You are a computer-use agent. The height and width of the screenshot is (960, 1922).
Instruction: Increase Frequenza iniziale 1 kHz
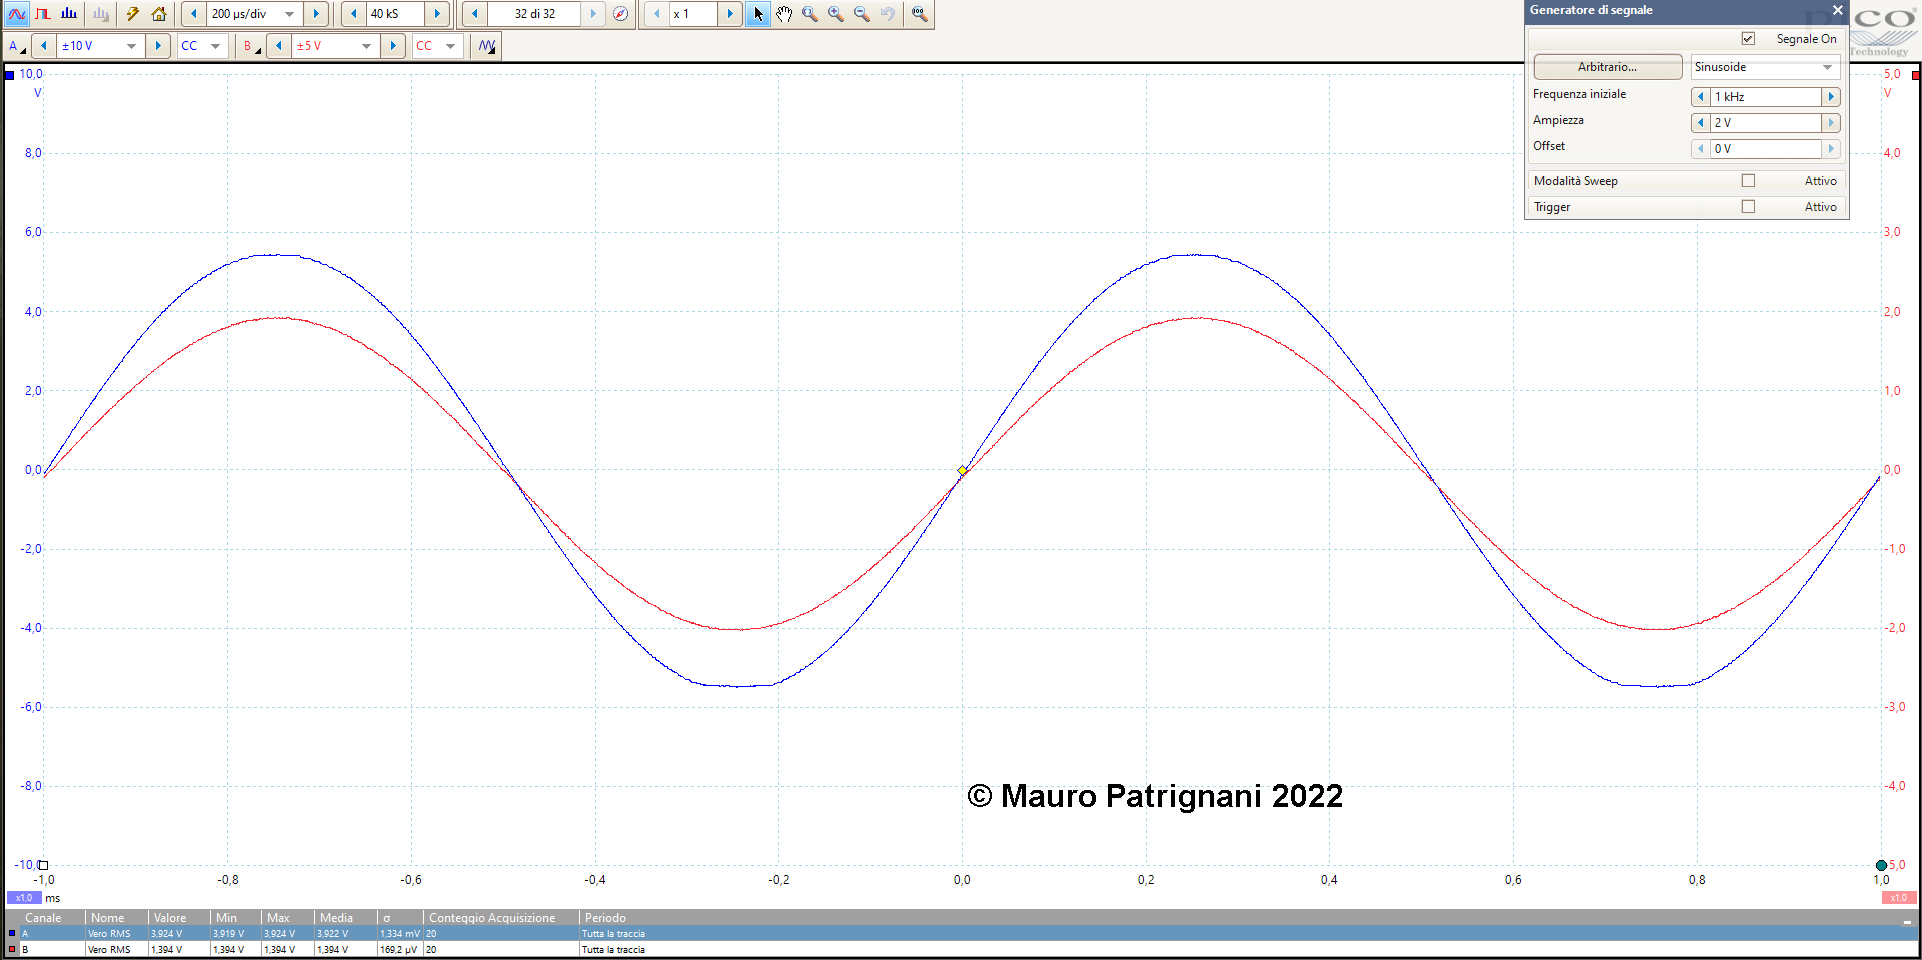(x=1831, y=97)
